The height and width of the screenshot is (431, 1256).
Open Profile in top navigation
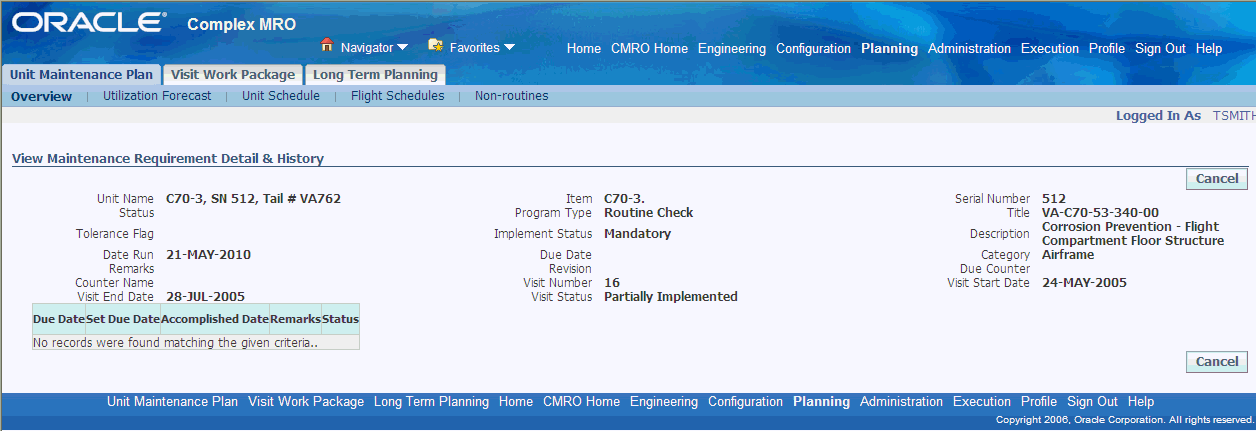click(1107, 48)
